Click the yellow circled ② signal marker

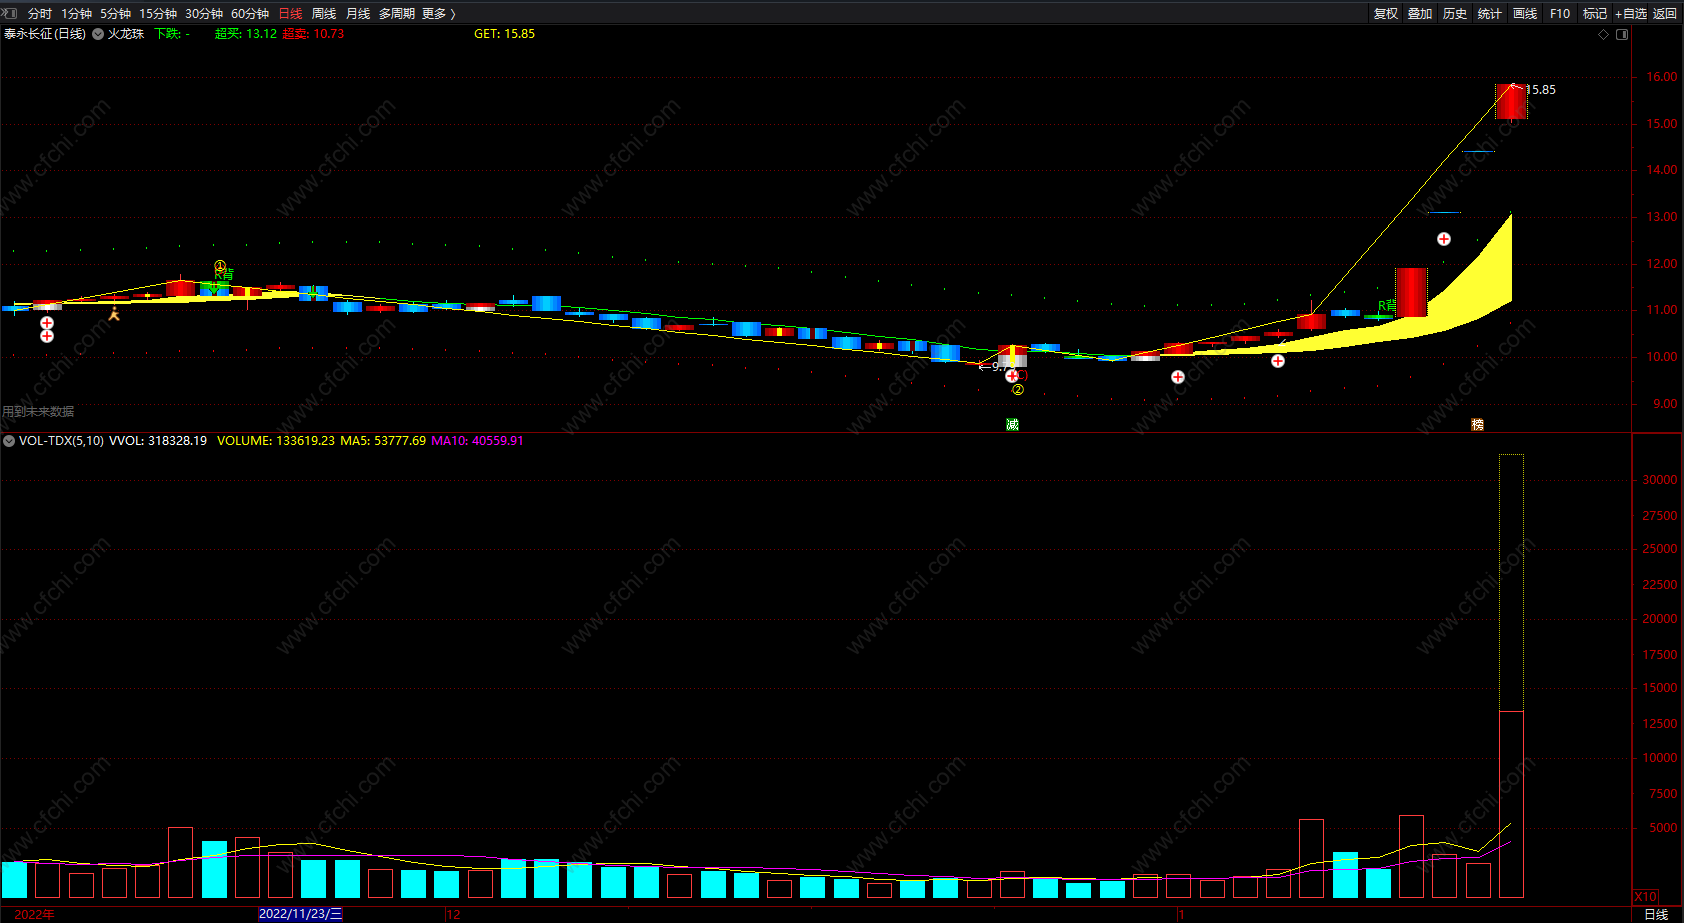(x=1018, y=390)
